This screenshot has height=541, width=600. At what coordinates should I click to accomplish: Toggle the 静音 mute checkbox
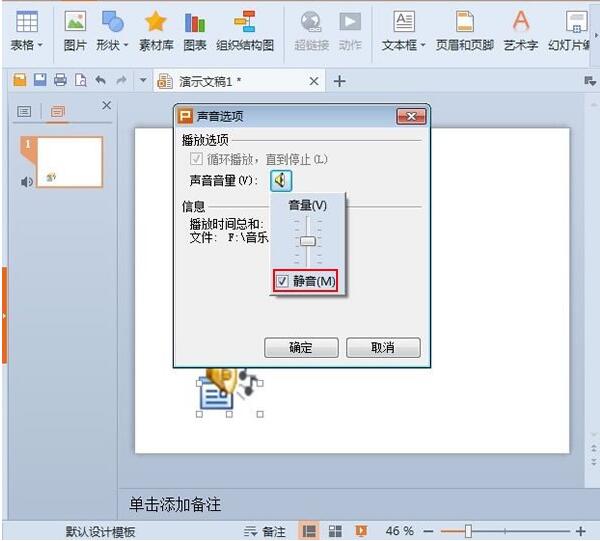click(282, 281)
